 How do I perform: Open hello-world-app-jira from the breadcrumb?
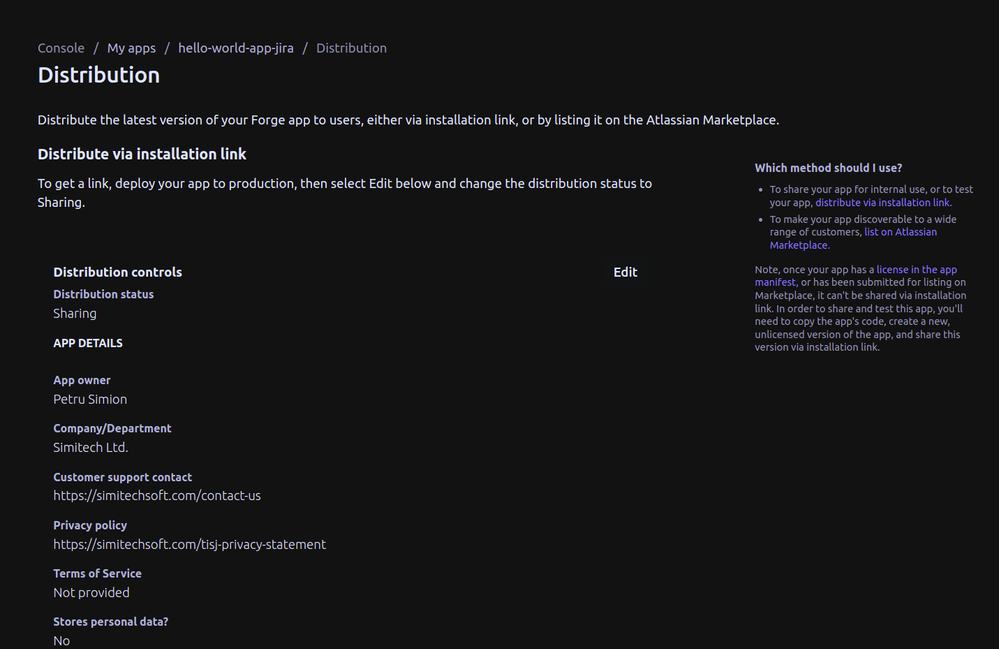coord(236,48)
